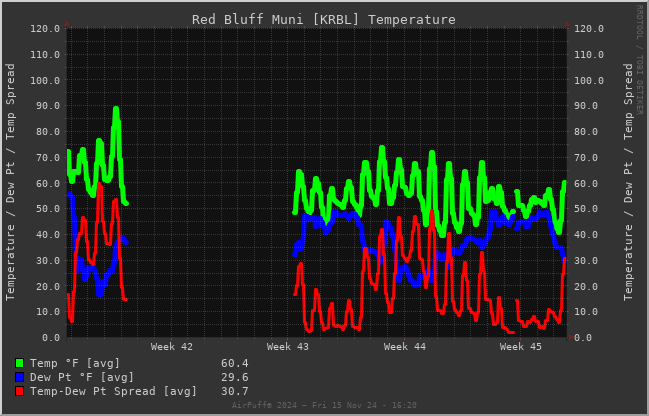This screenshot has width=649, height=416.
Task: Click the left axis 0.0 tick label
Action: pyautogui.click(x=51, y=338)
